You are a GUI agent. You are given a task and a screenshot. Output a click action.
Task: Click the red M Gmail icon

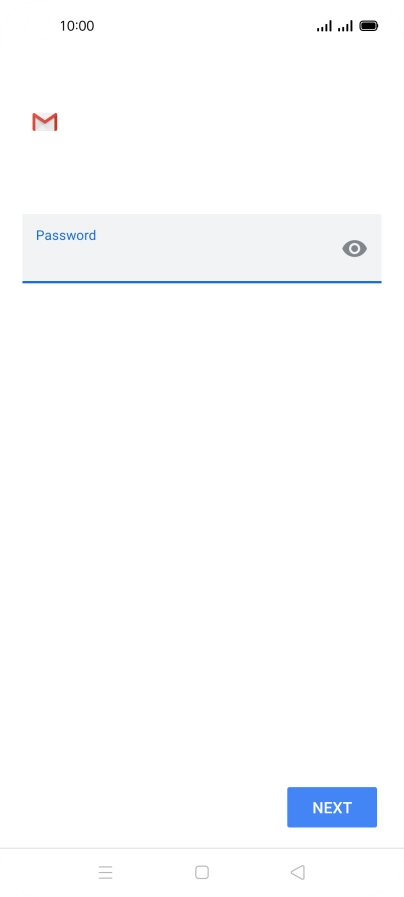[45, 122]
